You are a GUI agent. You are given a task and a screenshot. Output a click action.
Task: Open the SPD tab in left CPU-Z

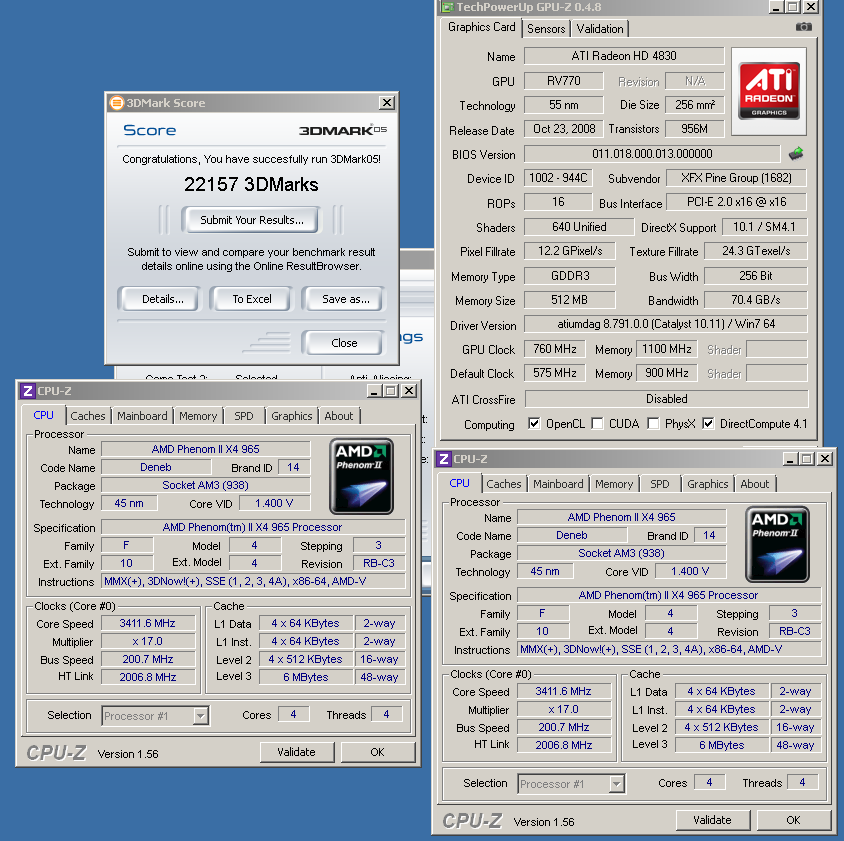(x=244, y=416)
